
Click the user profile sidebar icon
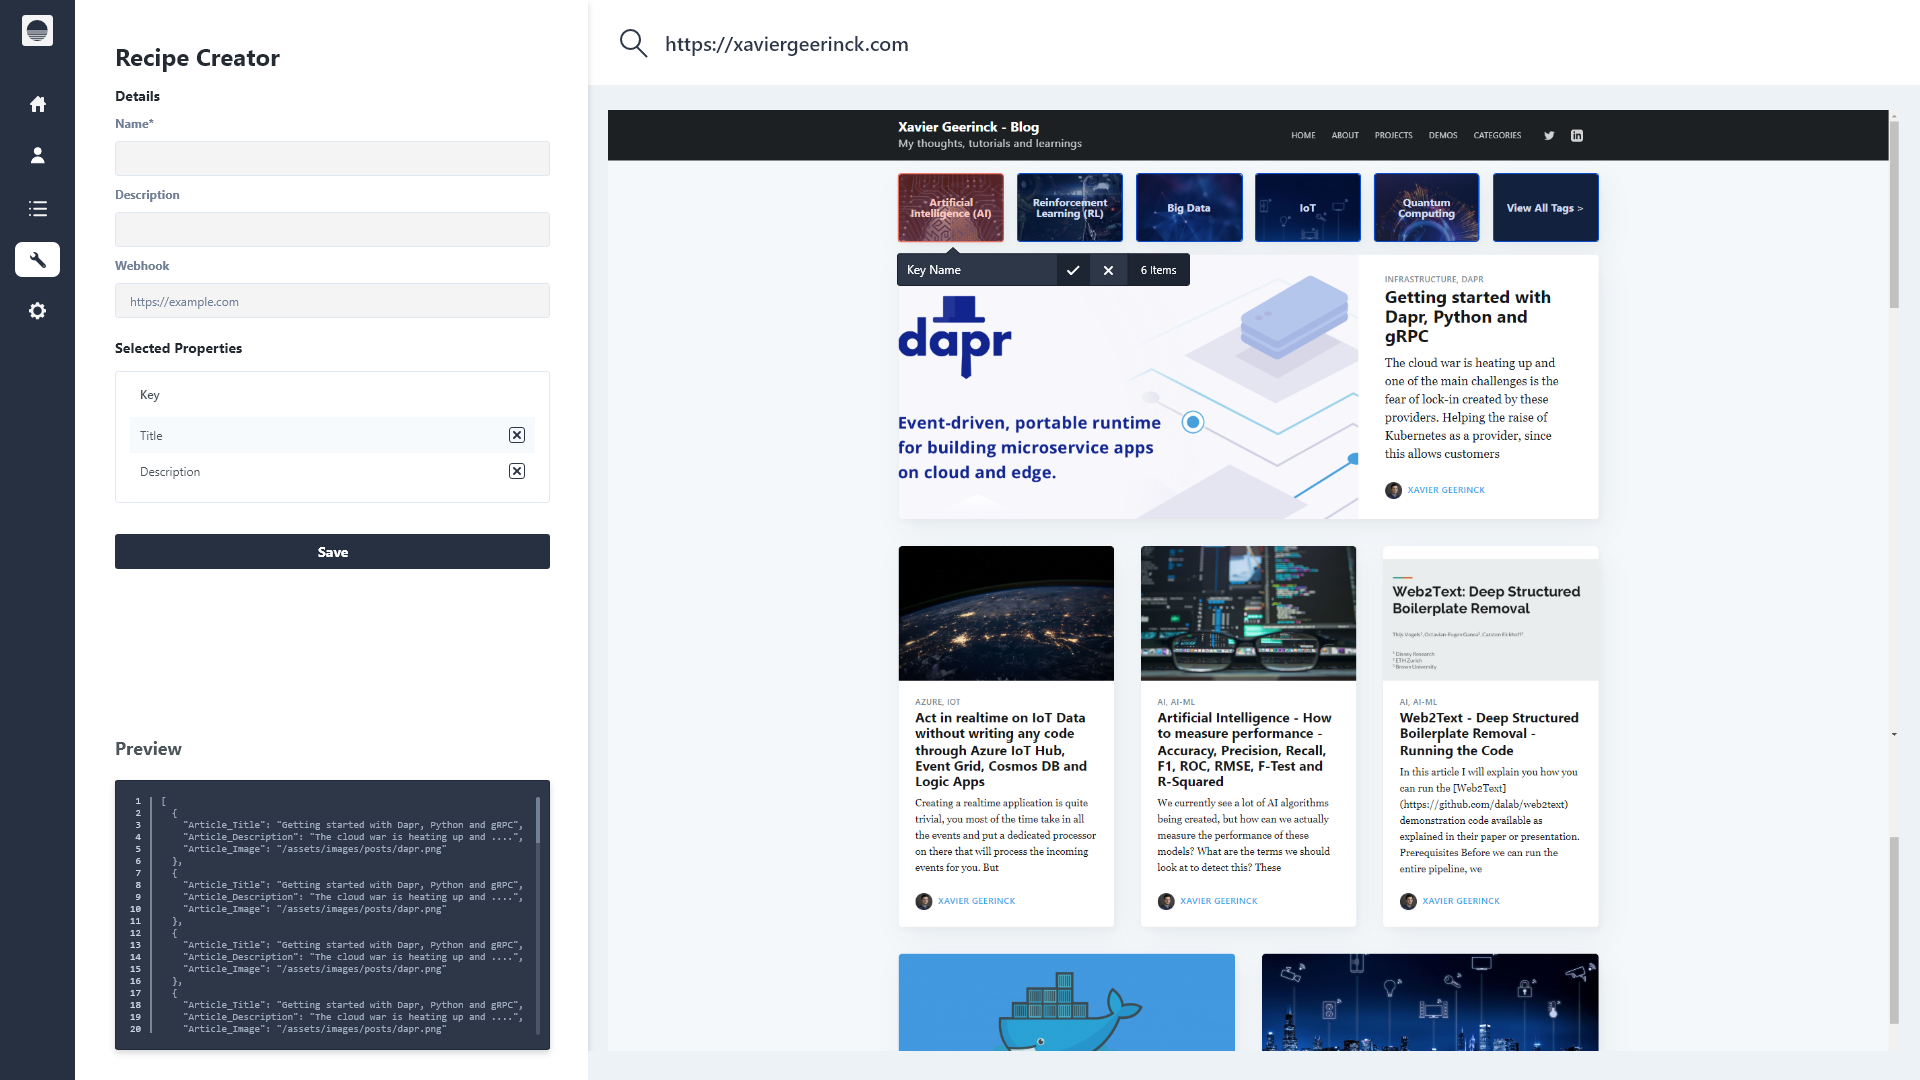click(x=38, y=156)
